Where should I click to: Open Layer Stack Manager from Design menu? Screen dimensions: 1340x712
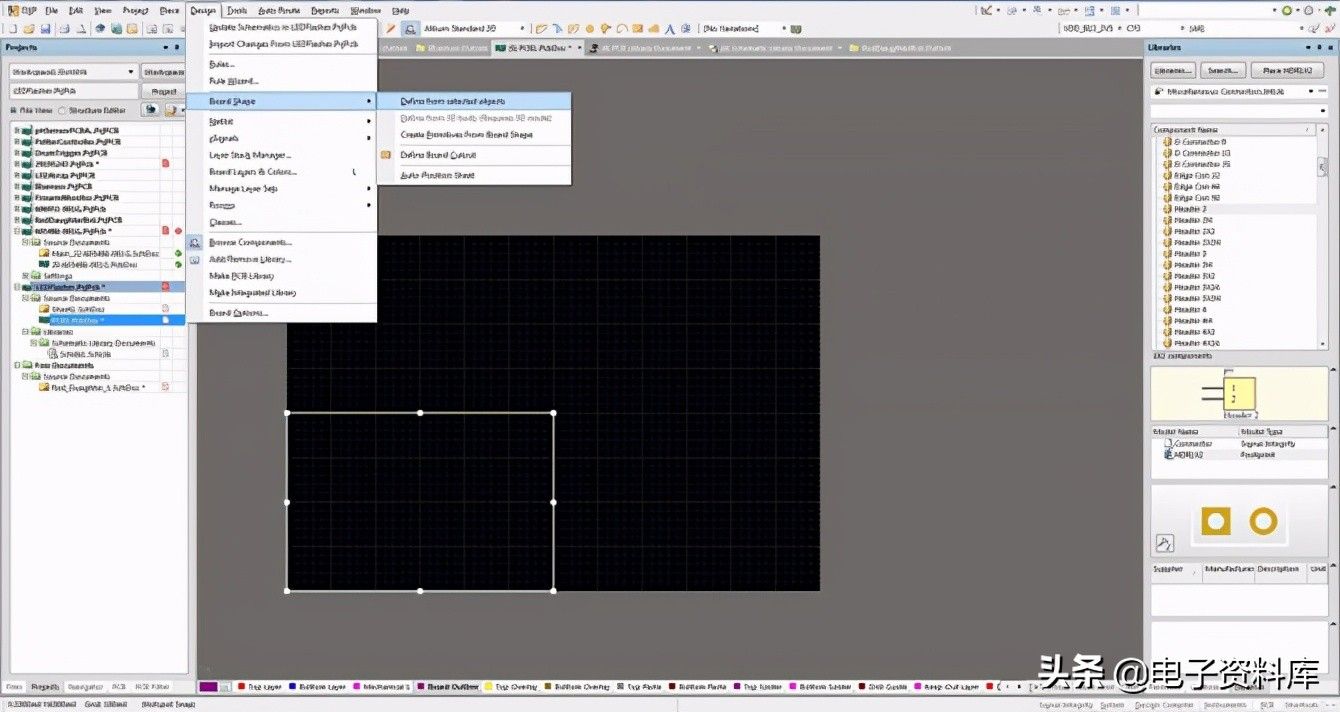click(x=250, y=155)
